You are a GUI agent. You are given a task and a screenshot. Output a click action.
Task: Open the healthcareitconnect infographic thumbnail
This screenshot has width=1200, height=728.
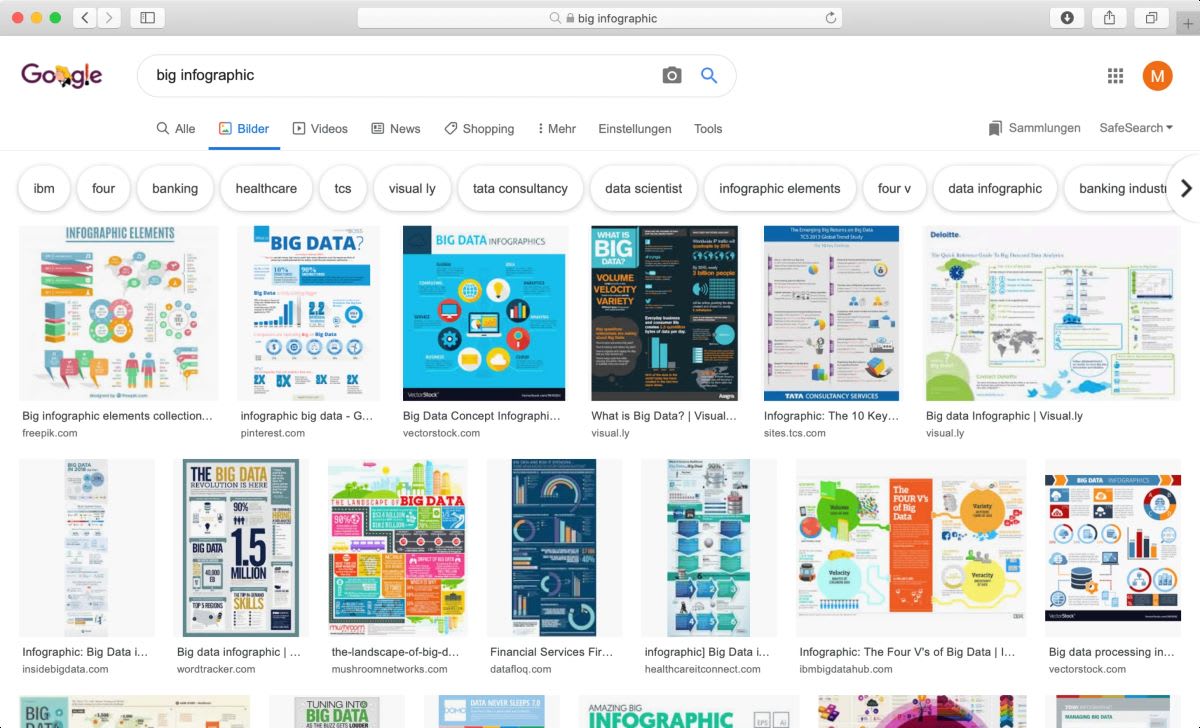coord(709,548)
